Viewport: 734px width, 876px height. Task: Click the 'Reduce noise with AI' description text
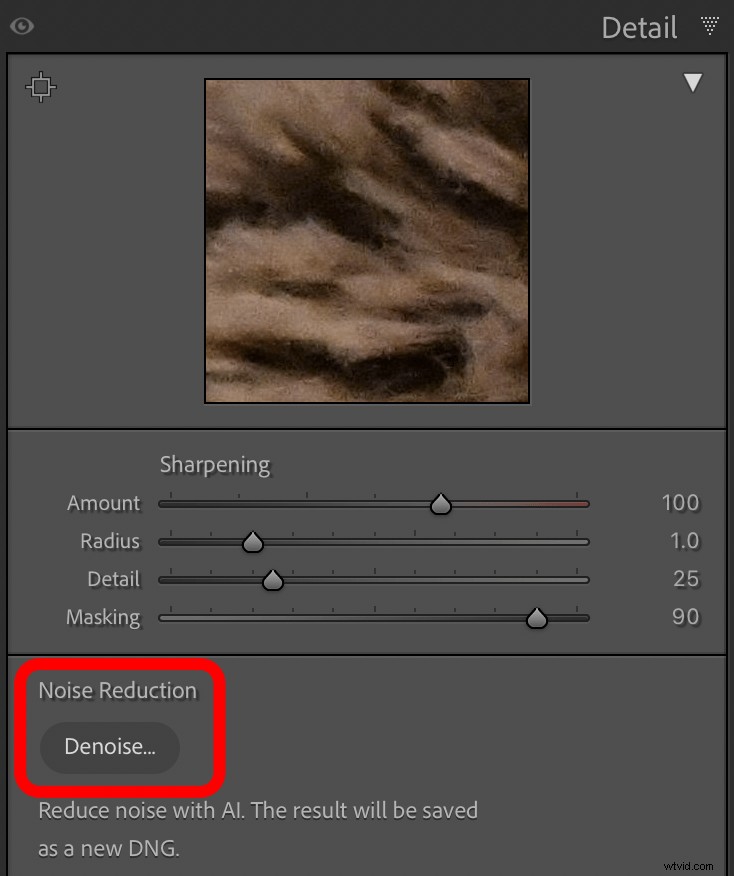tap(258, 830)
